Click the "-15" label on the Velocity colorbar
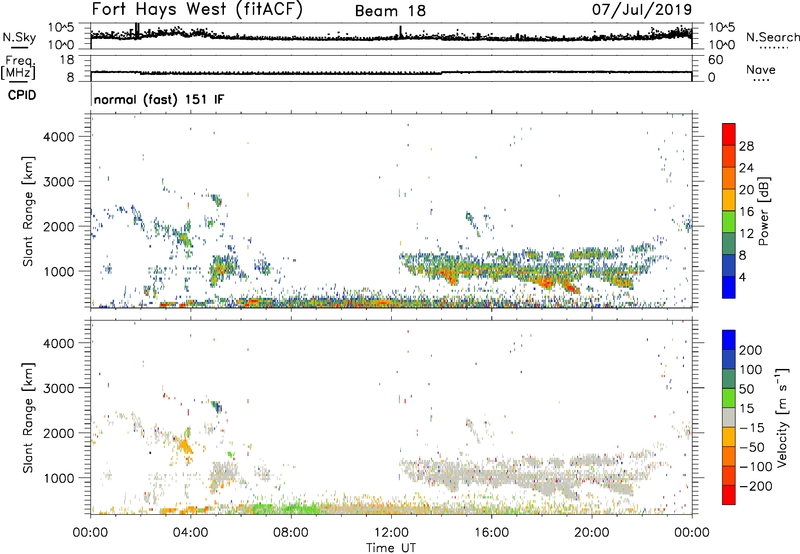Viewport: 800px width, 554px height. (753, 428)
